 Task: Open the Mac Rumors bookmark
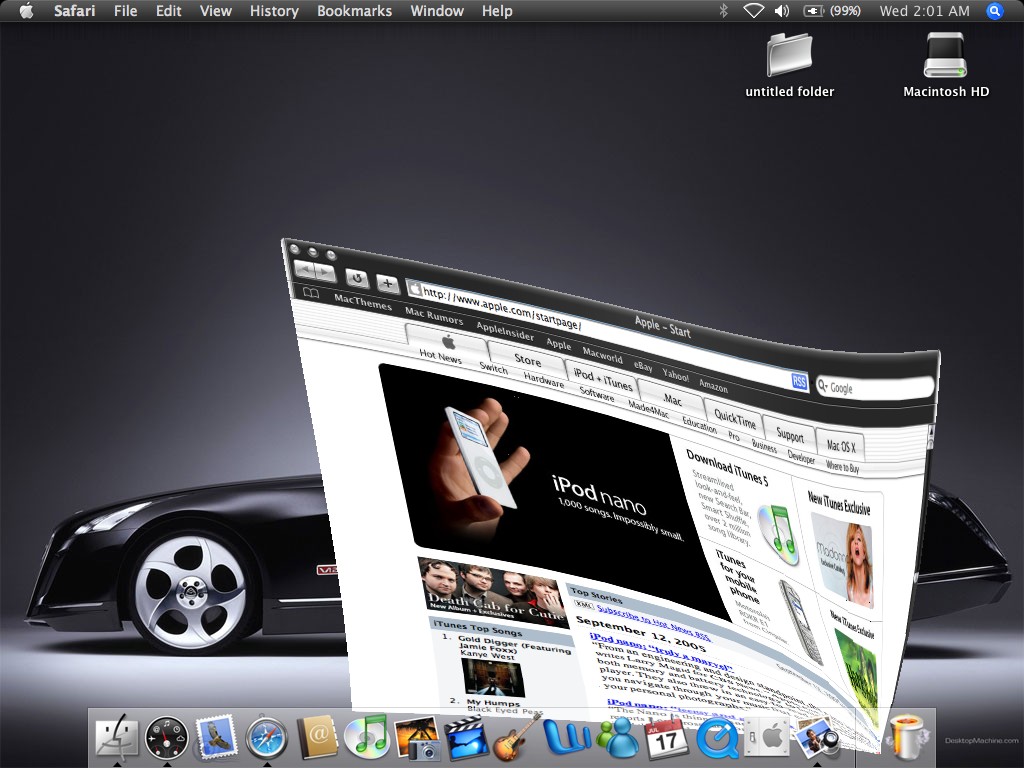434,316
